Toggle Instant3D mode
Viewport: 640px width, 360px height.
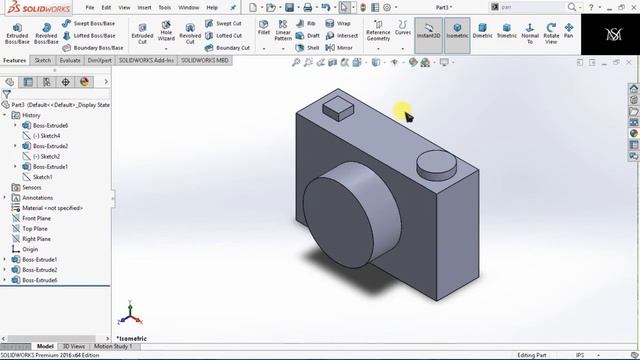click(429, 35)
